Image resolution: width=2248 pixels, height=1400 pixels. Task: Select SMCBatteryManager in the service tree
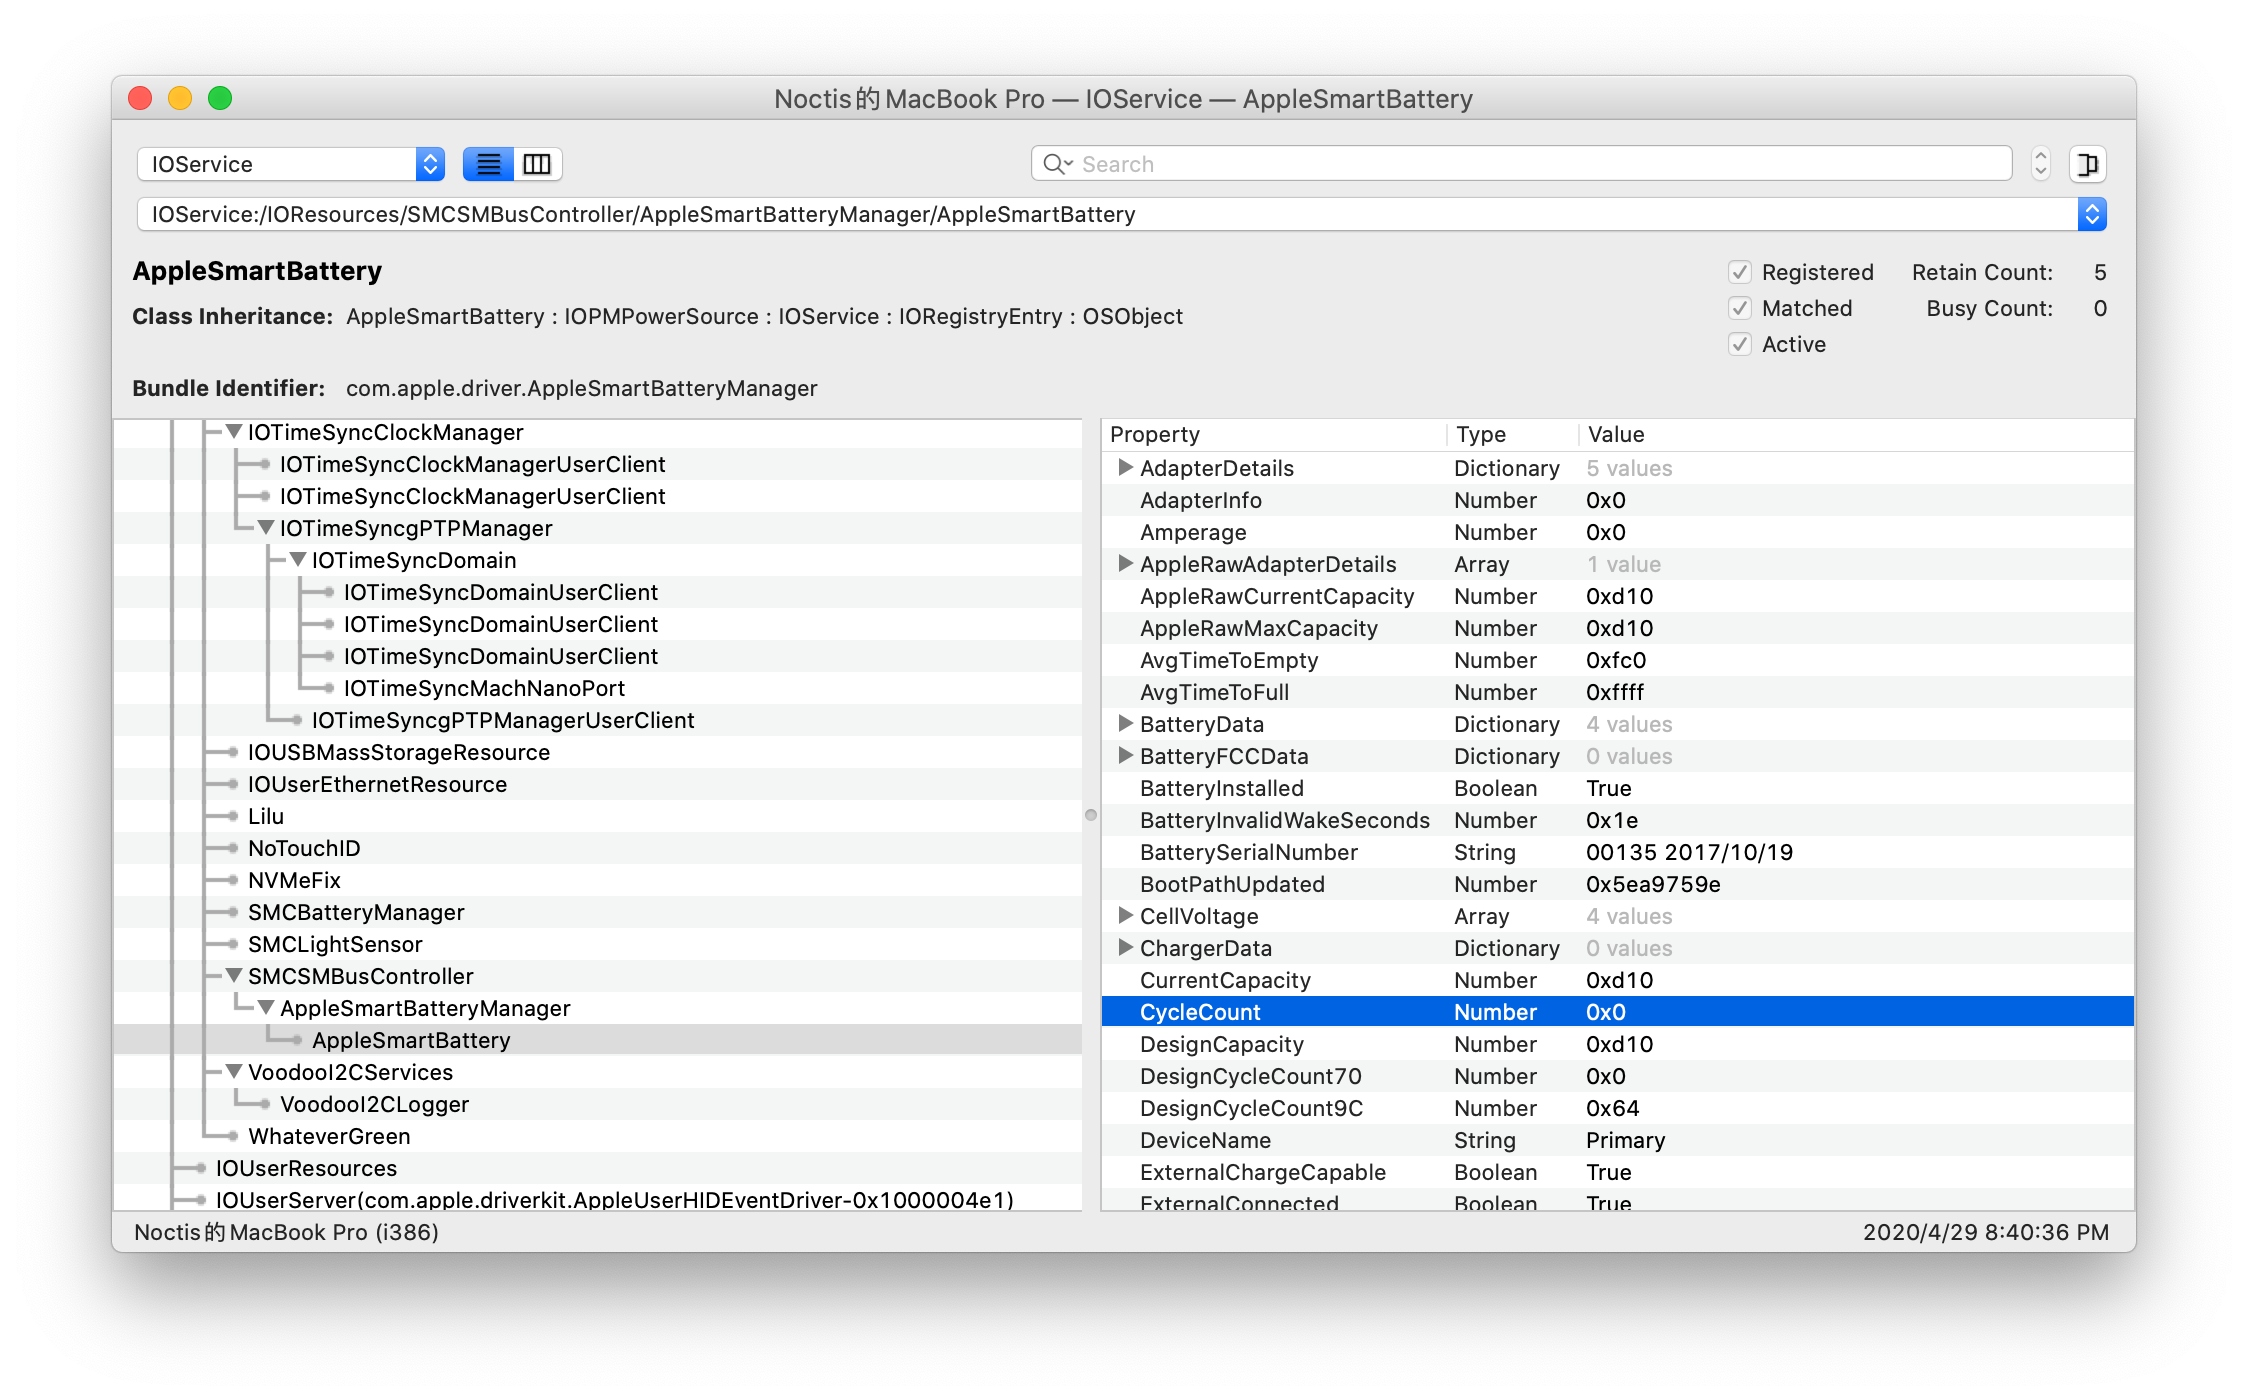tap(356, 912)
